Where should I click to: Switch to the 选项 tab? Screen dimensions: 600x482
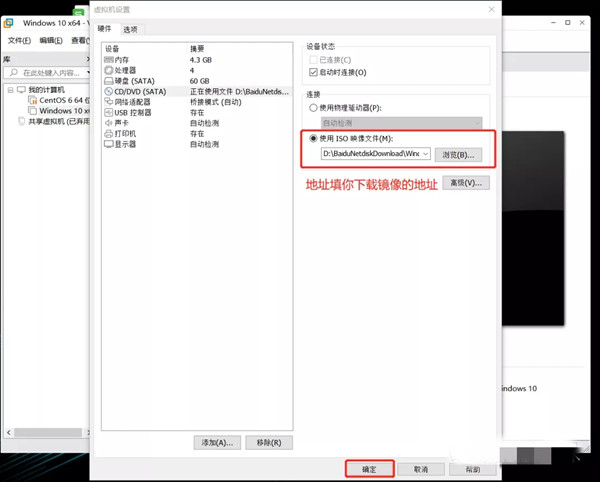131,30
